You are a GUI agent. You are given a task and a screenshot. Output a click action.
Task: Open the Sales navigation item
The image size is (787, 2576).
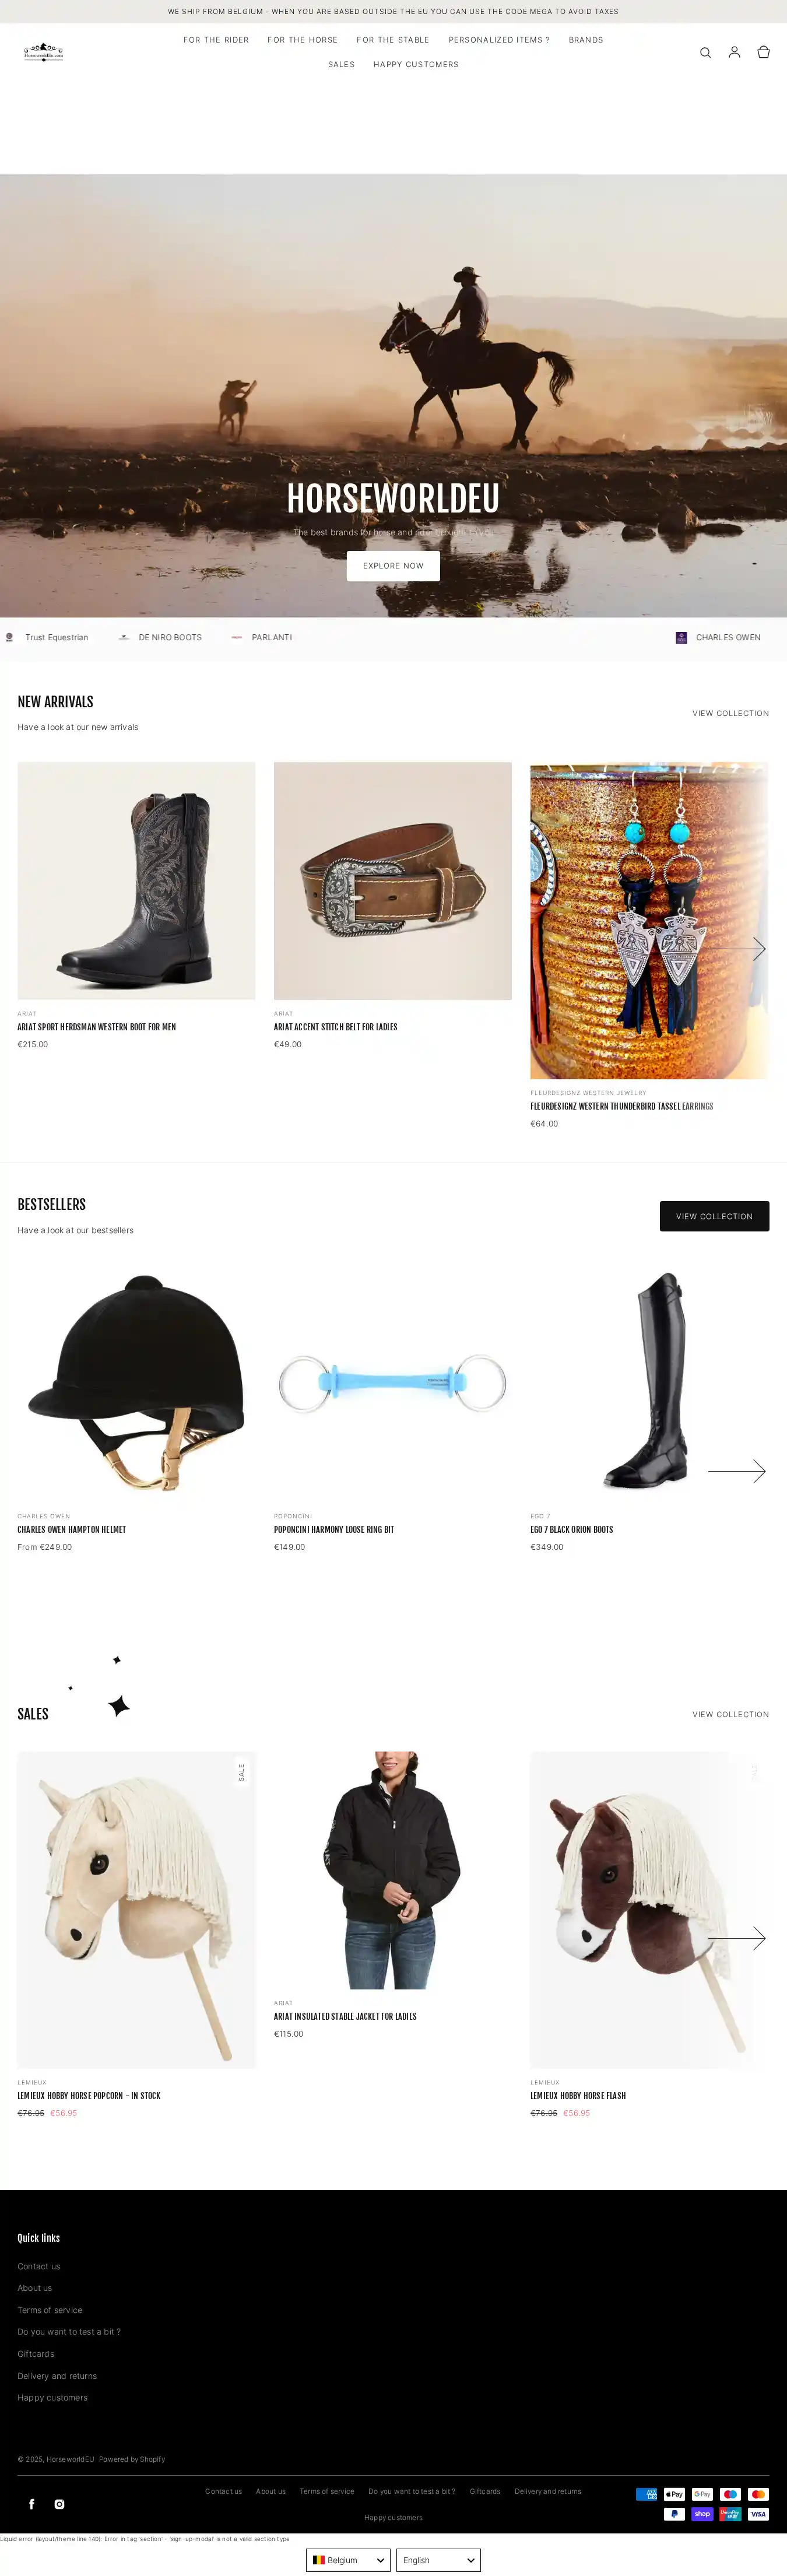pos(341,64)
